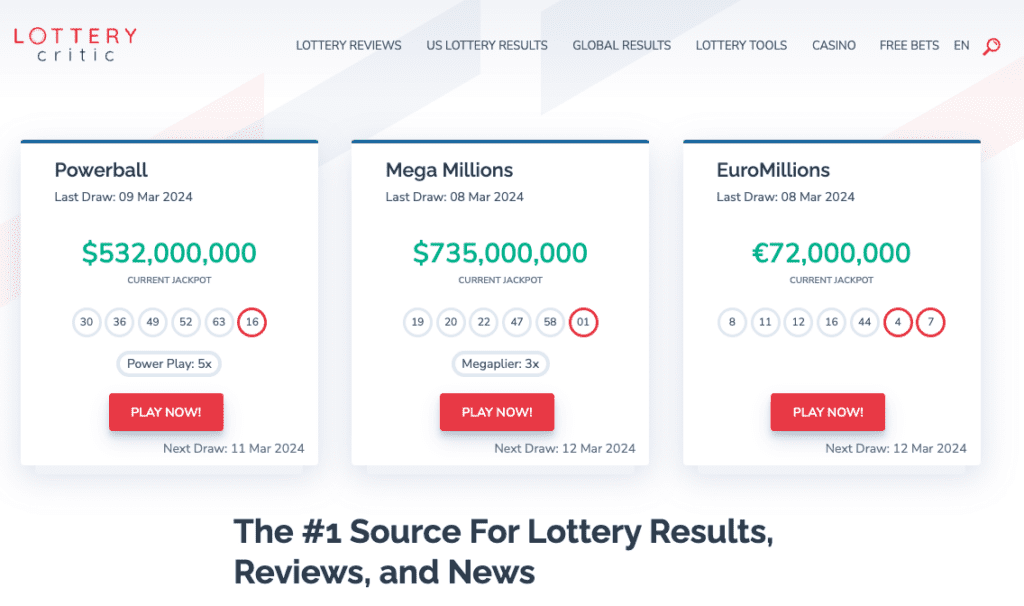The width and height of the screenshot is (1024, 606).
Task: Open the Free Bets page
Action: tap(909, 45)
